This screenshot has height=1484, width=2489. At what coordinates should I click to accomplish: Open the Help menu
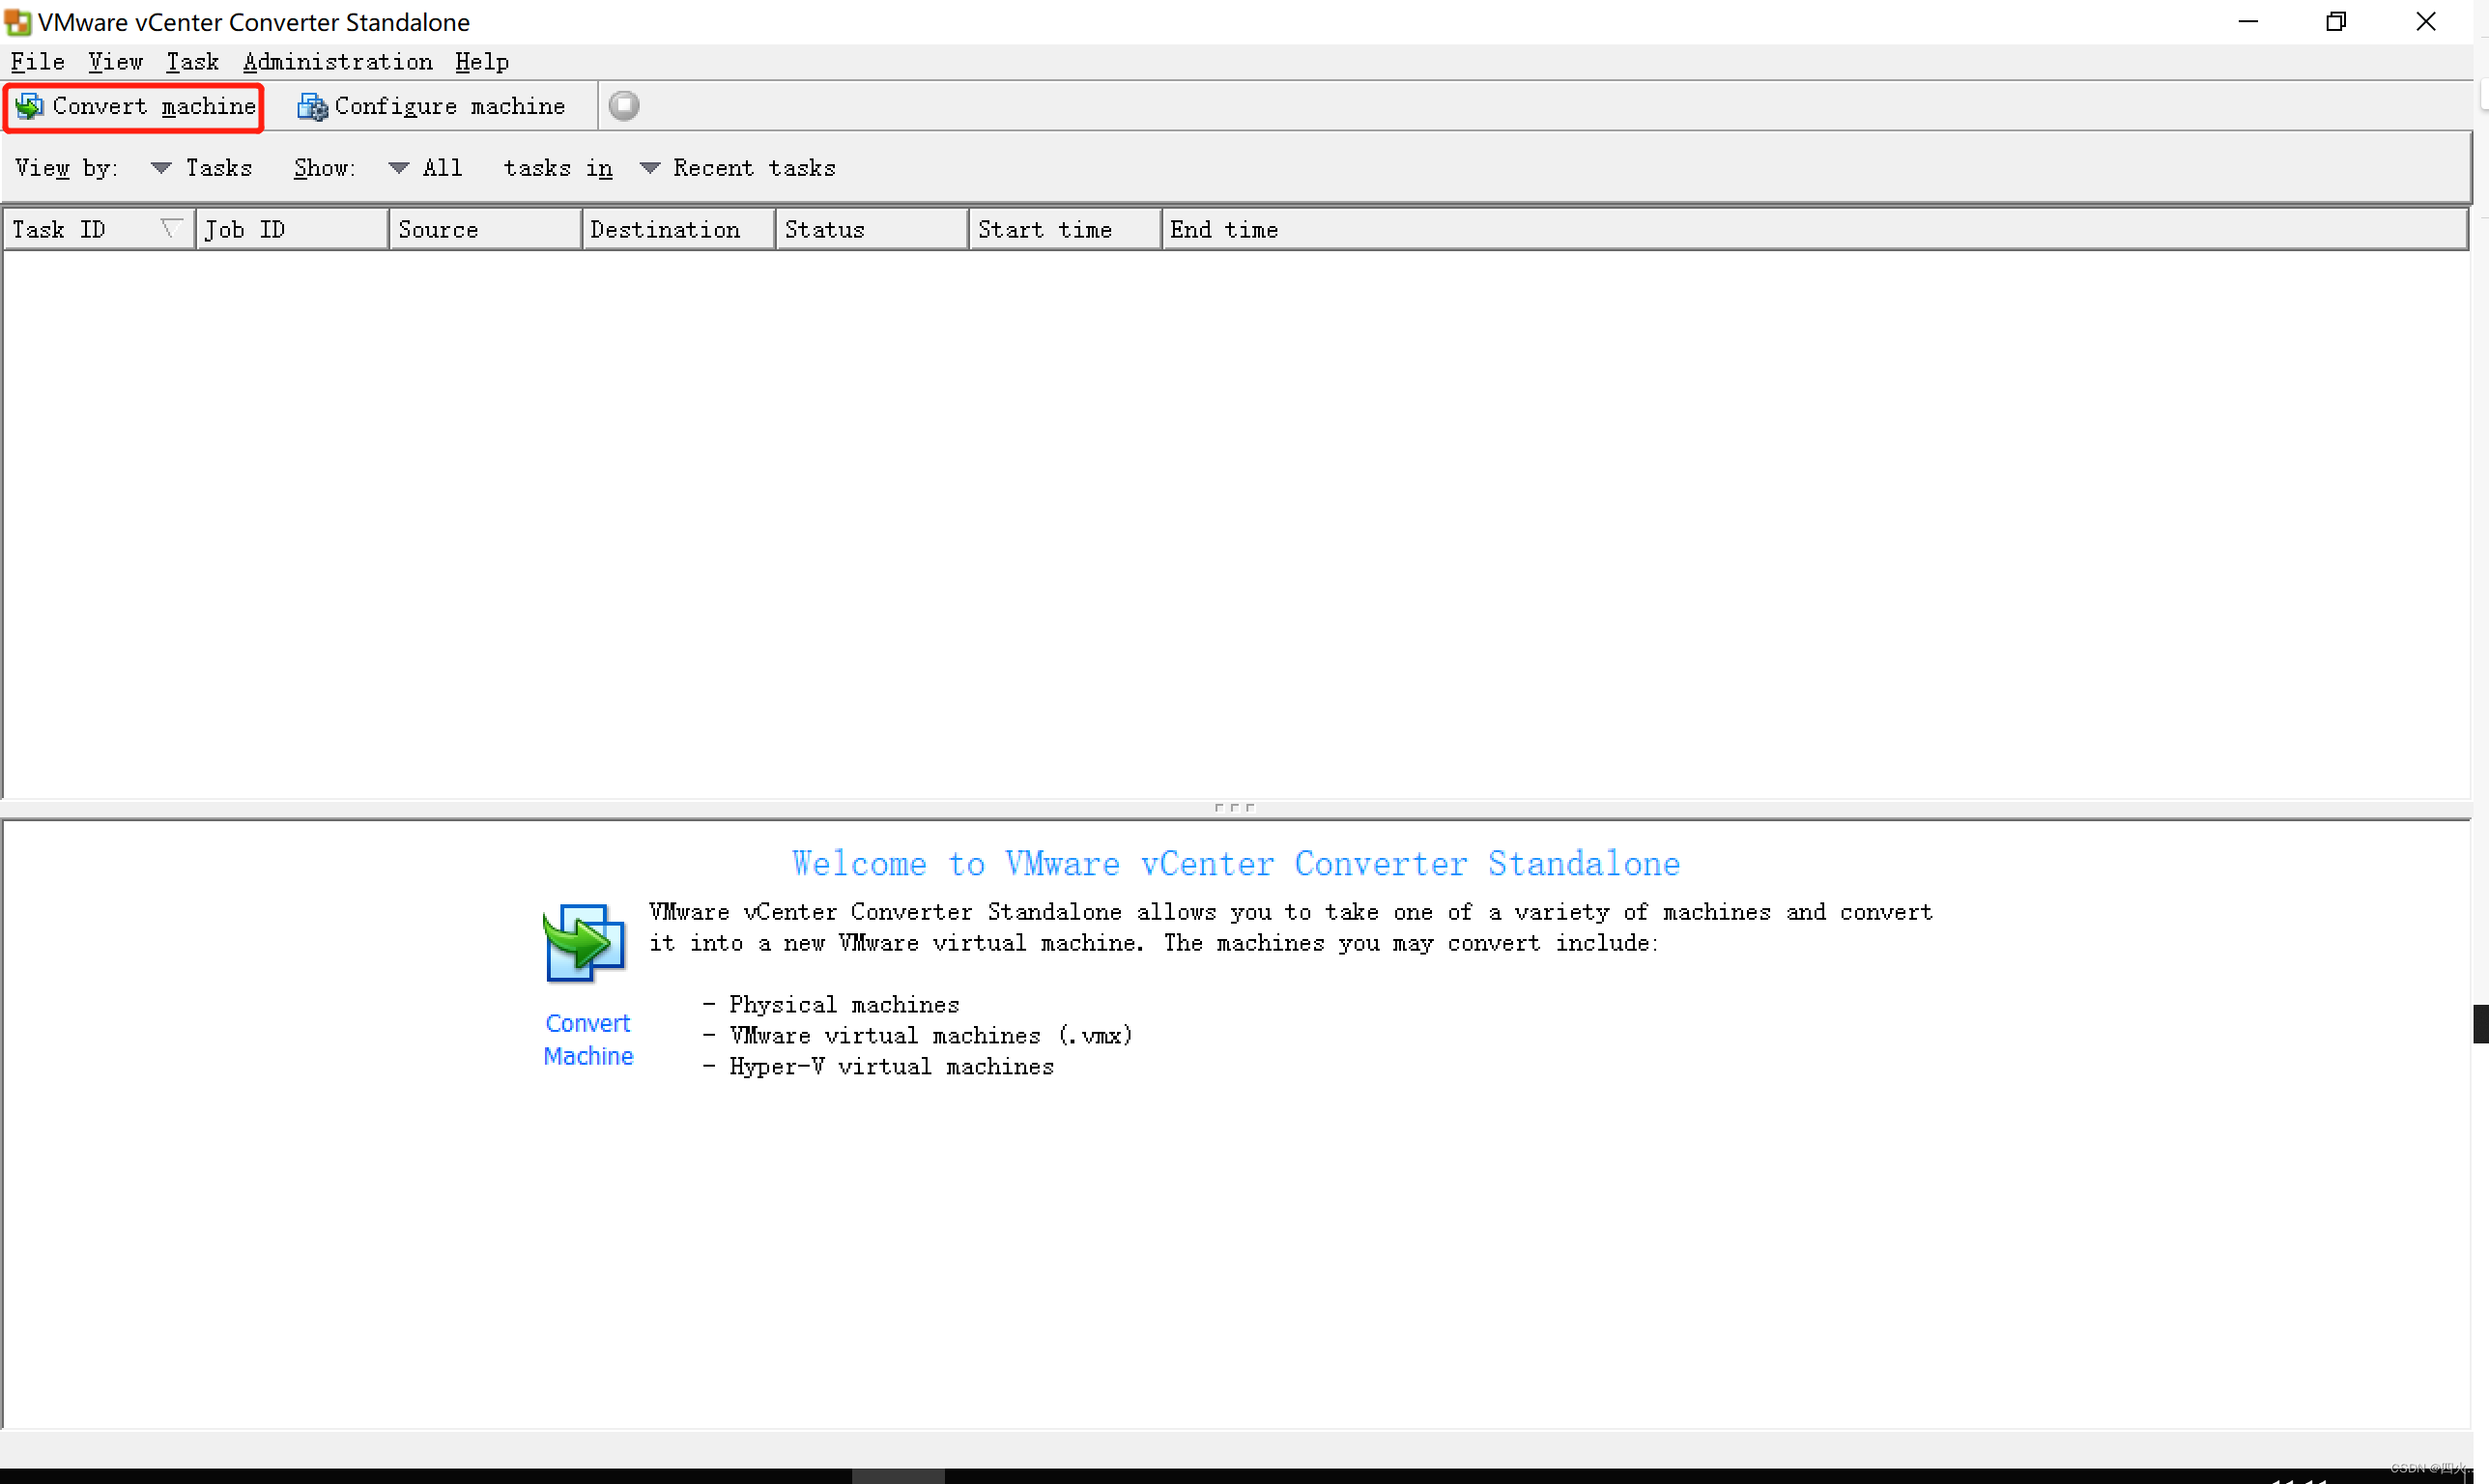(x=482, y=62)
